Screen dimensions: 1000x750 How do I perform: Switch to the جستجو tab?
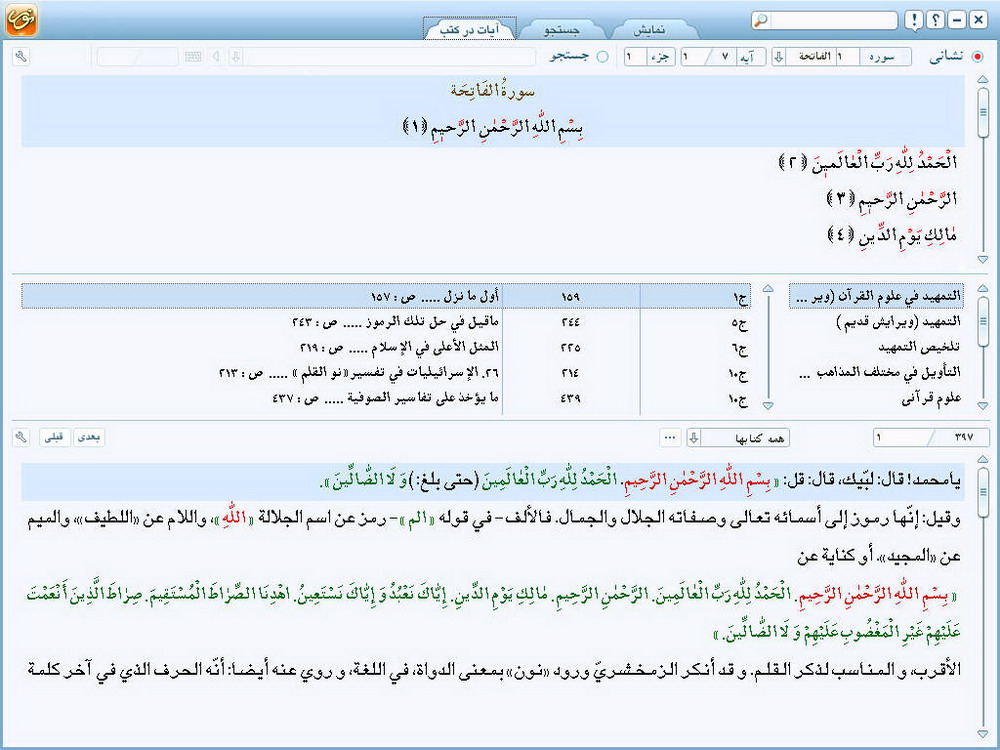pos(561,29)
